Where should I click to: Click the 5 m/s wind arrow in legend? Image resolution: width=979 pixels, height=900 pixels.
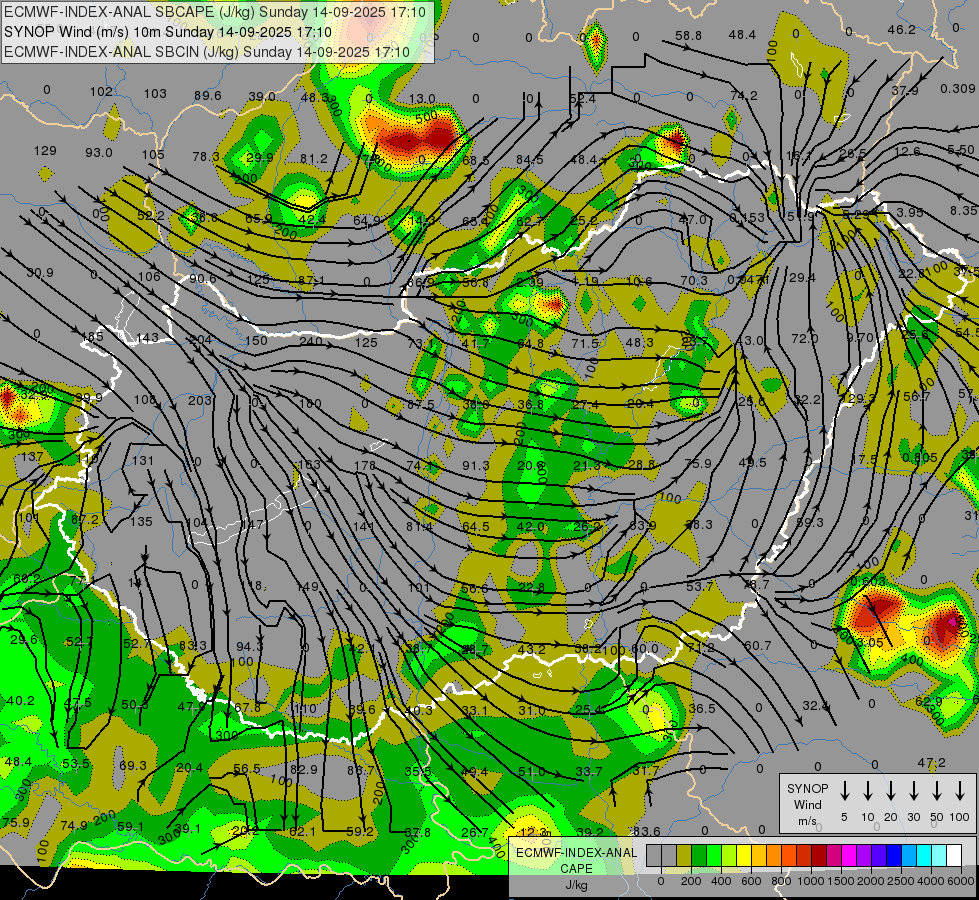[845, 791]
